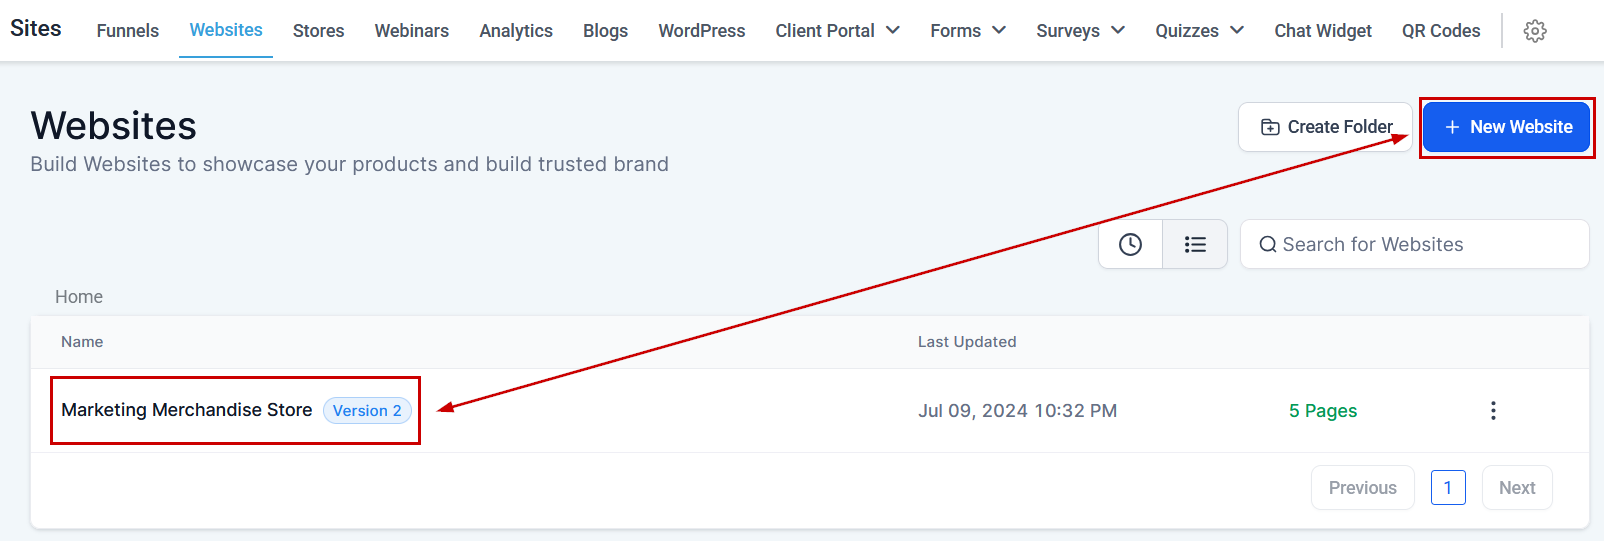Switch to list view icon

(1195, 245)
